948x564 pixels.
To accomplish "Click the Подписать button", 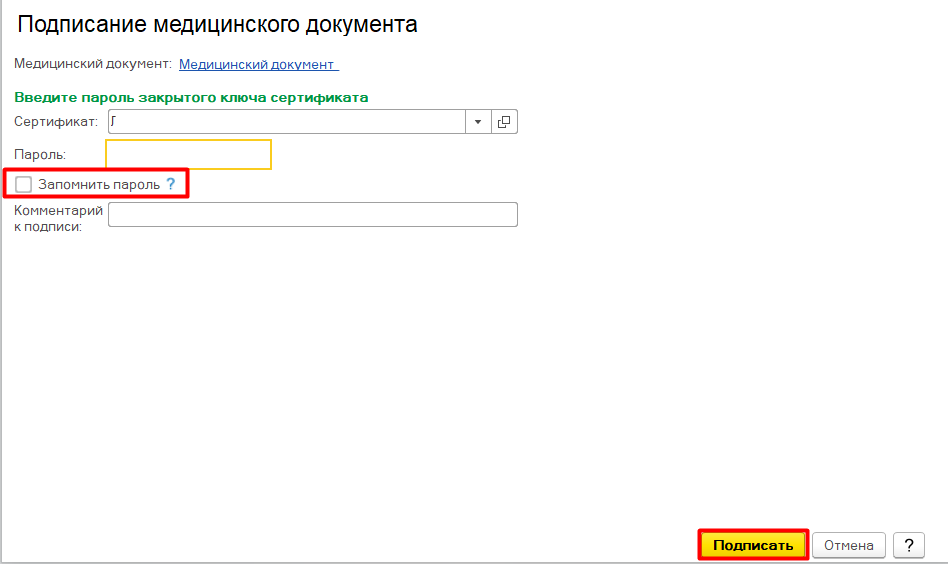I will pos(752,545).
